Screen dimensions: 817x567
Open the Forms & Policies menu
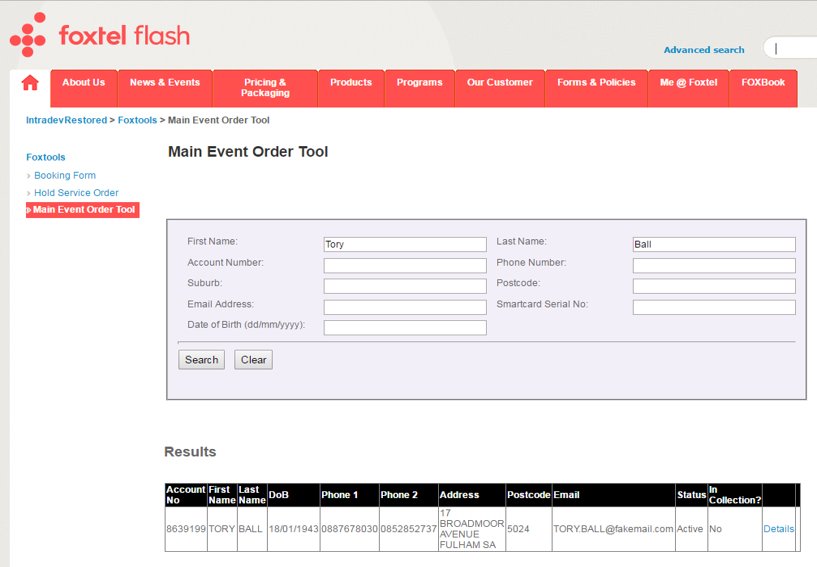(596, 88)
